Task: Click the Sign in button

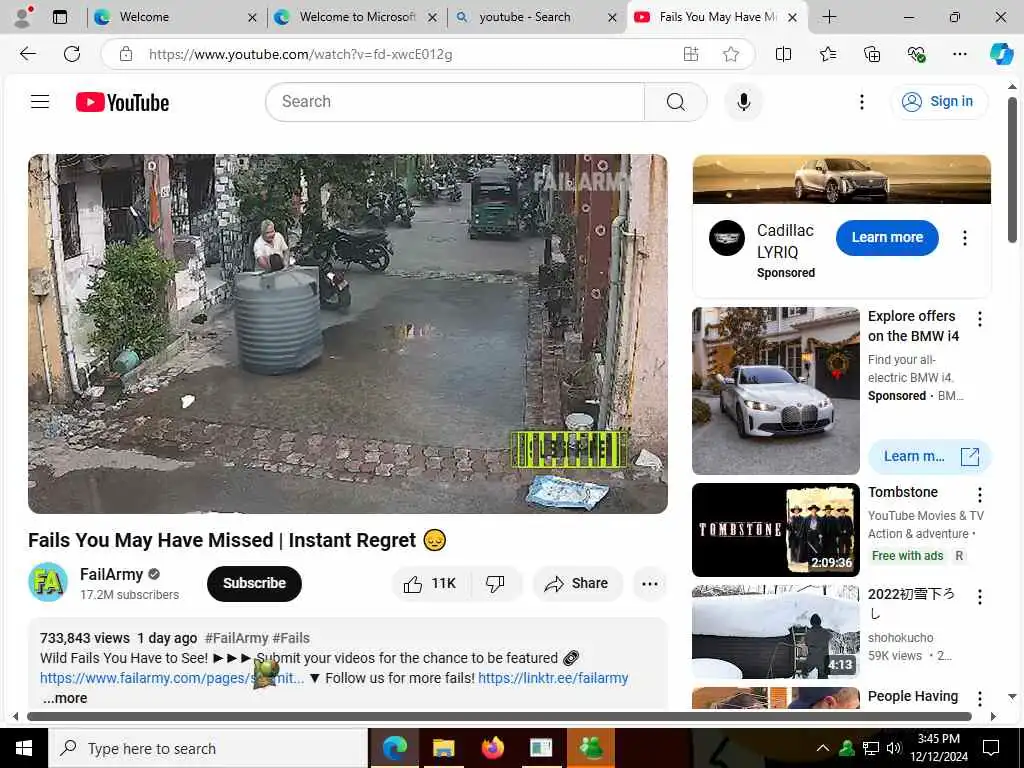Action: (x=938, y=102)
